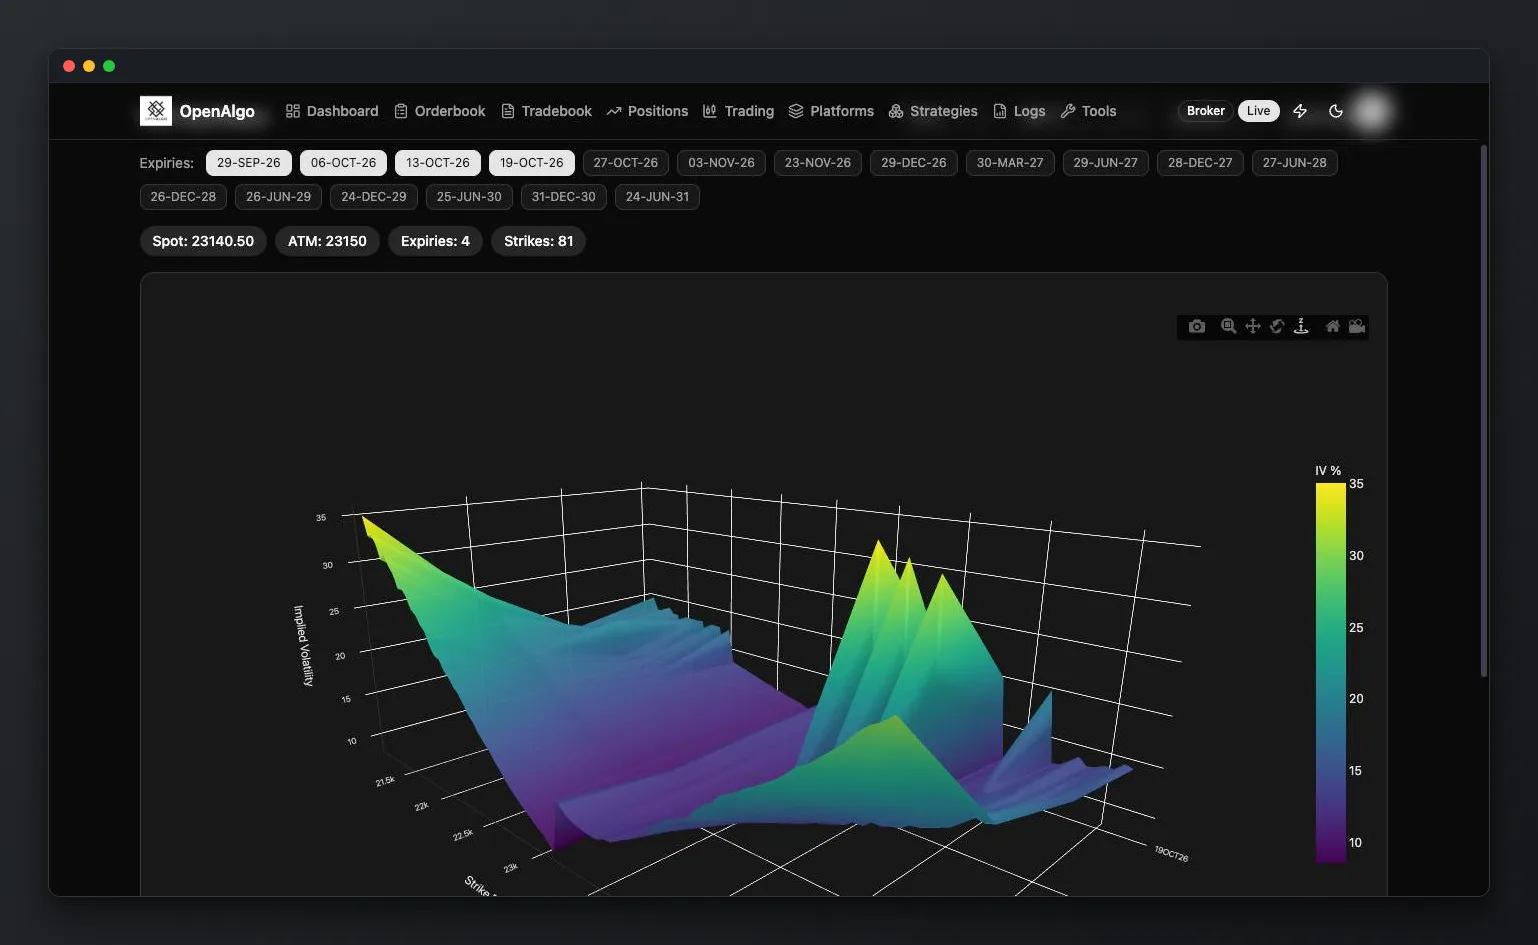
Task: Select the orbital rotation tool
Action: (1277, 326)
